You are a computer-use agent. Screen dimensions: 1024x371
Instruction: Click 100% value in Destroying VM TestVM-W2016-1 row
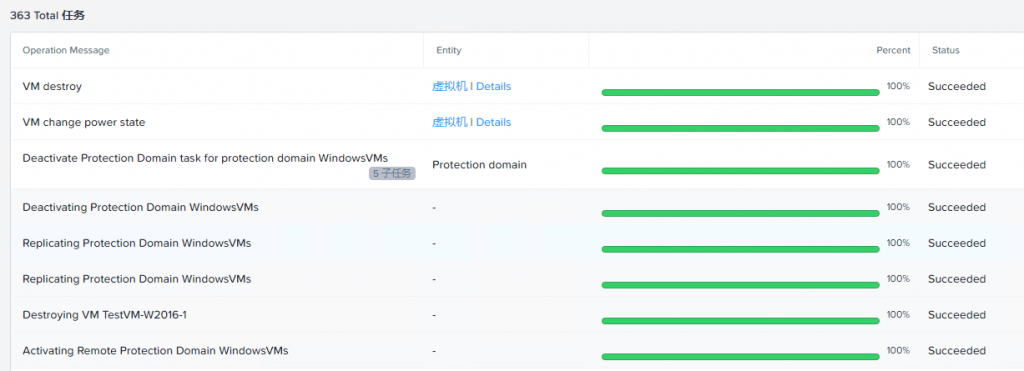(x=898, y=314)
